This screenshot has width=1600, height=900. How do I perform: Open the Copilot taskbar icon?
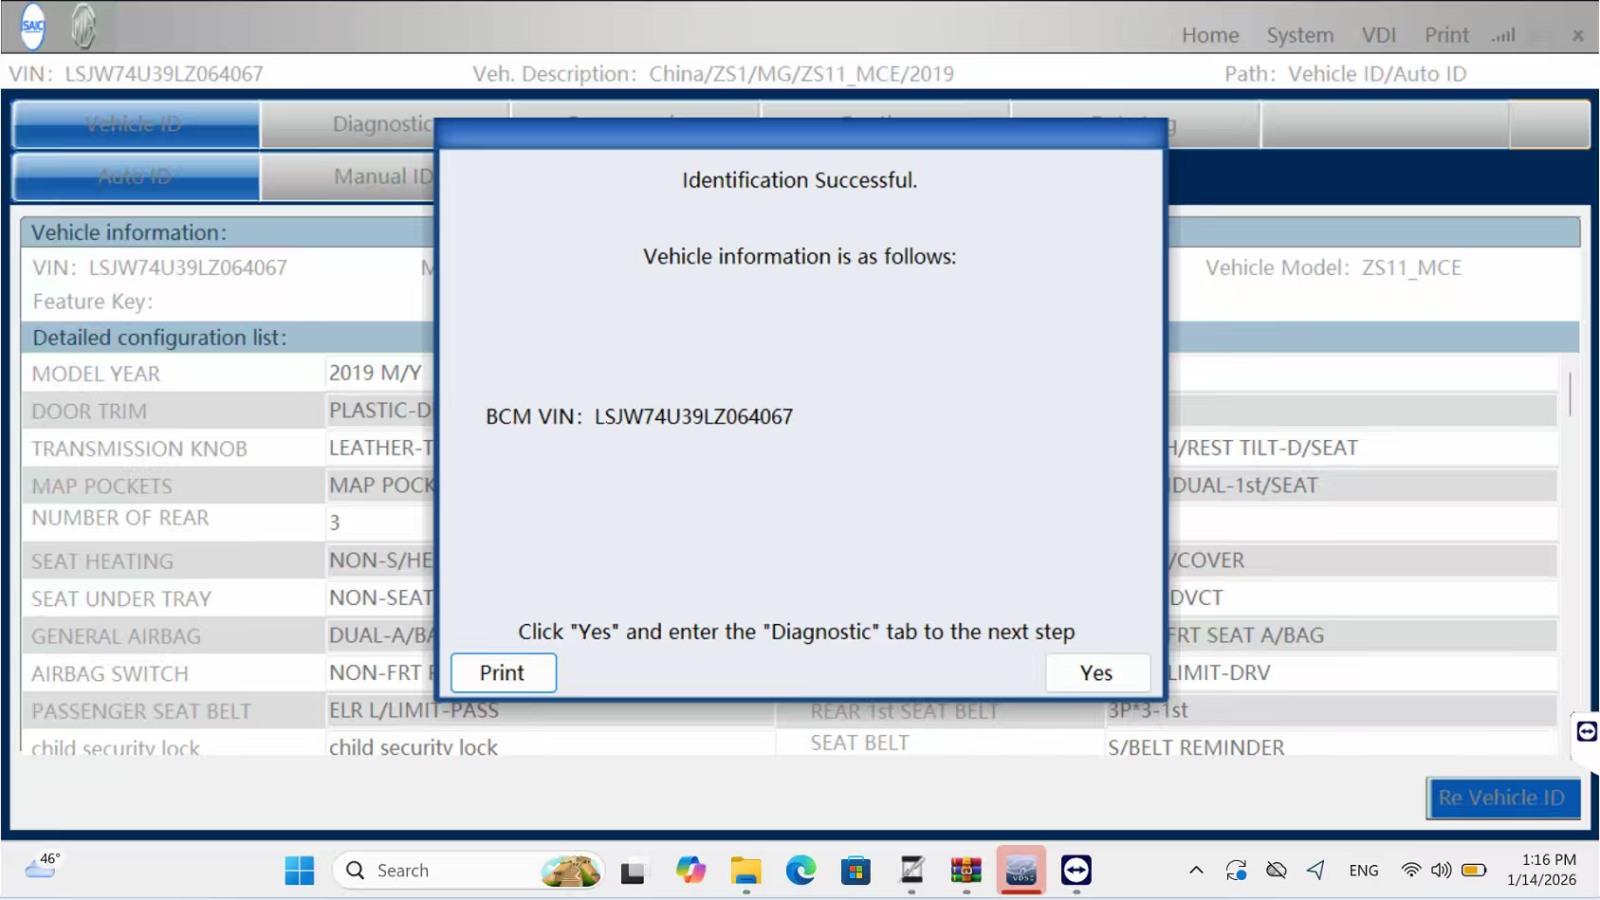690,870
